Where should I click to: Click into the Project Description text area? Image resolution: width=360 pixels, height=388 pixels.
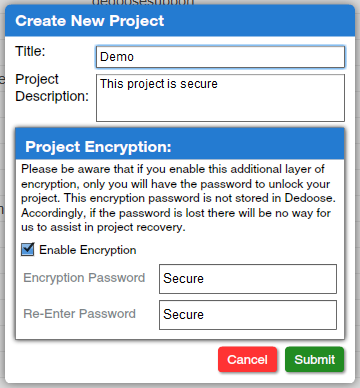coord(220,98)
